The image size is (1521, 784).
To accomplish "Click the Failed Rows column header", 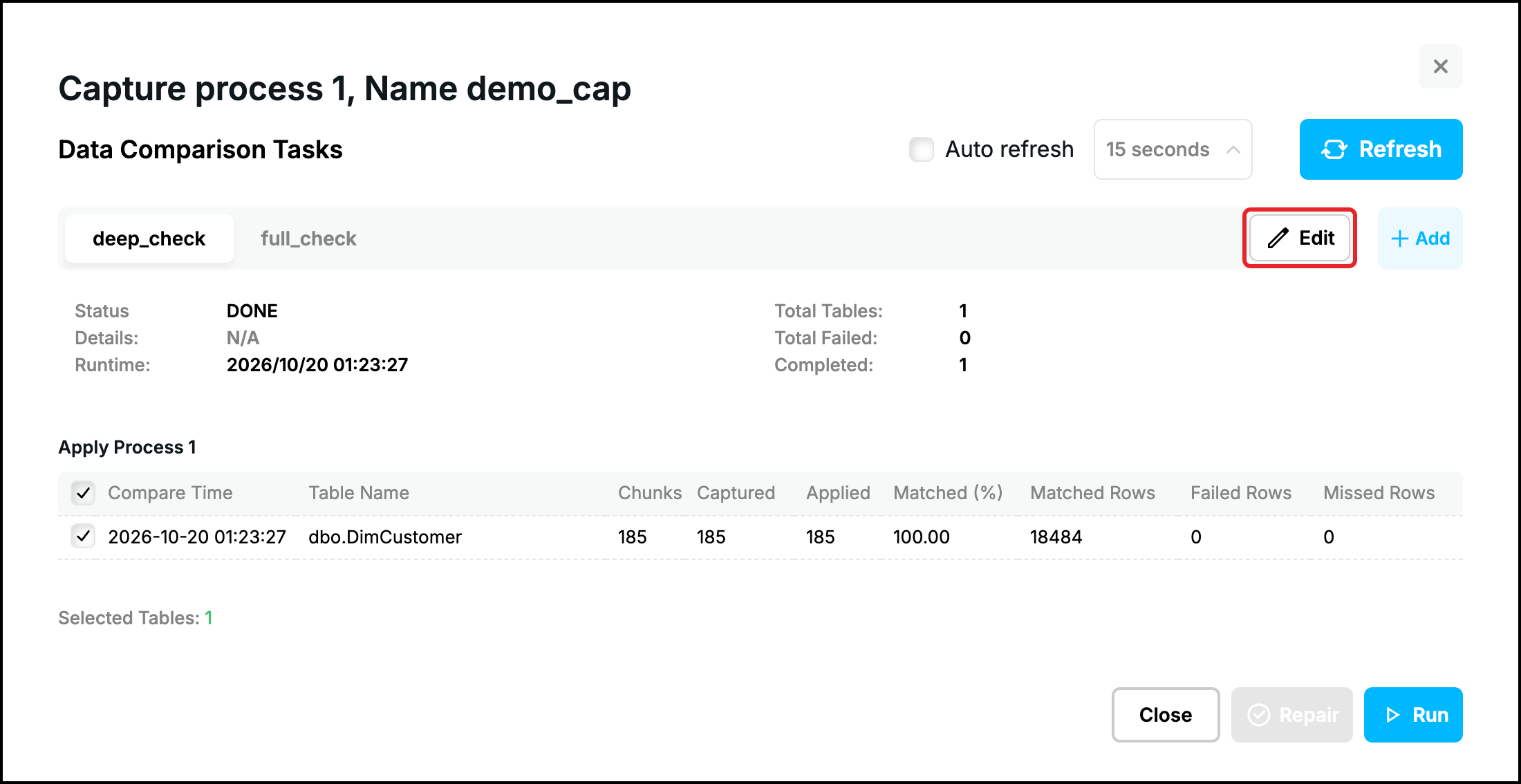I will (x=1241, y=493).
